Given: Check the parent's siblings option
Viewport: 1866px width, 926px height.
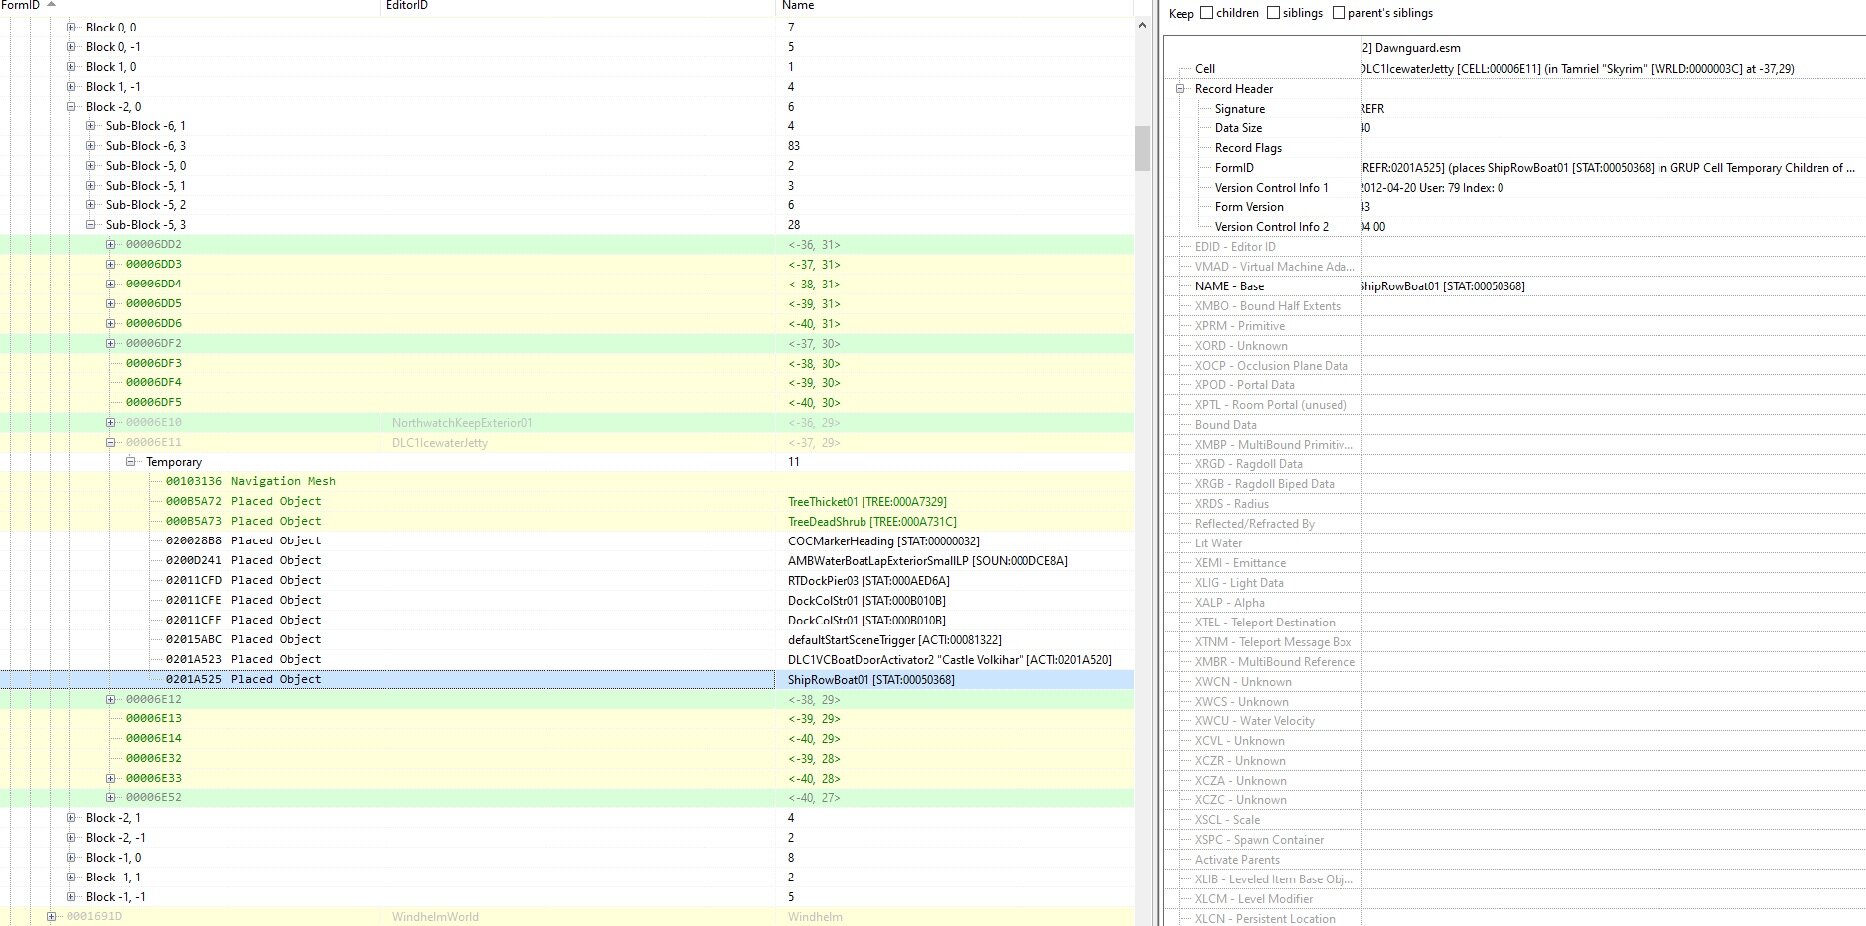Looking at the screenshot, I should pos(1339,13).
